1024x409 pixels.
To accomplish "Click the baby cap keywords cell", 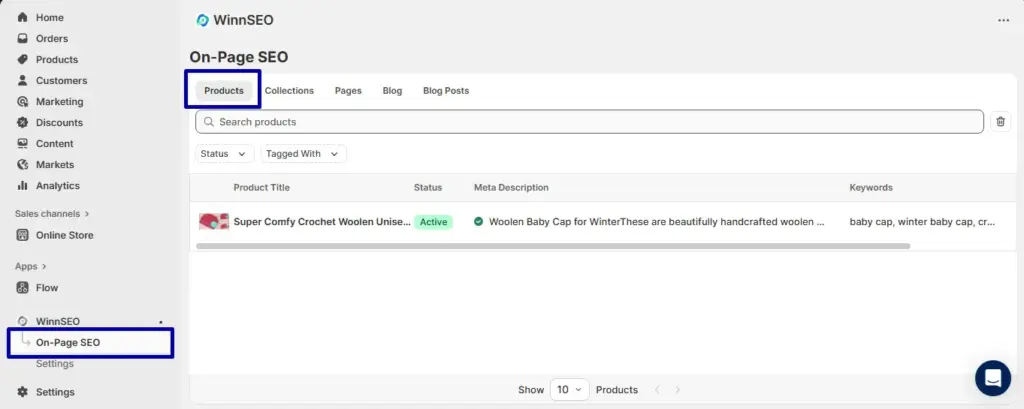I will [x=922, y=221].
